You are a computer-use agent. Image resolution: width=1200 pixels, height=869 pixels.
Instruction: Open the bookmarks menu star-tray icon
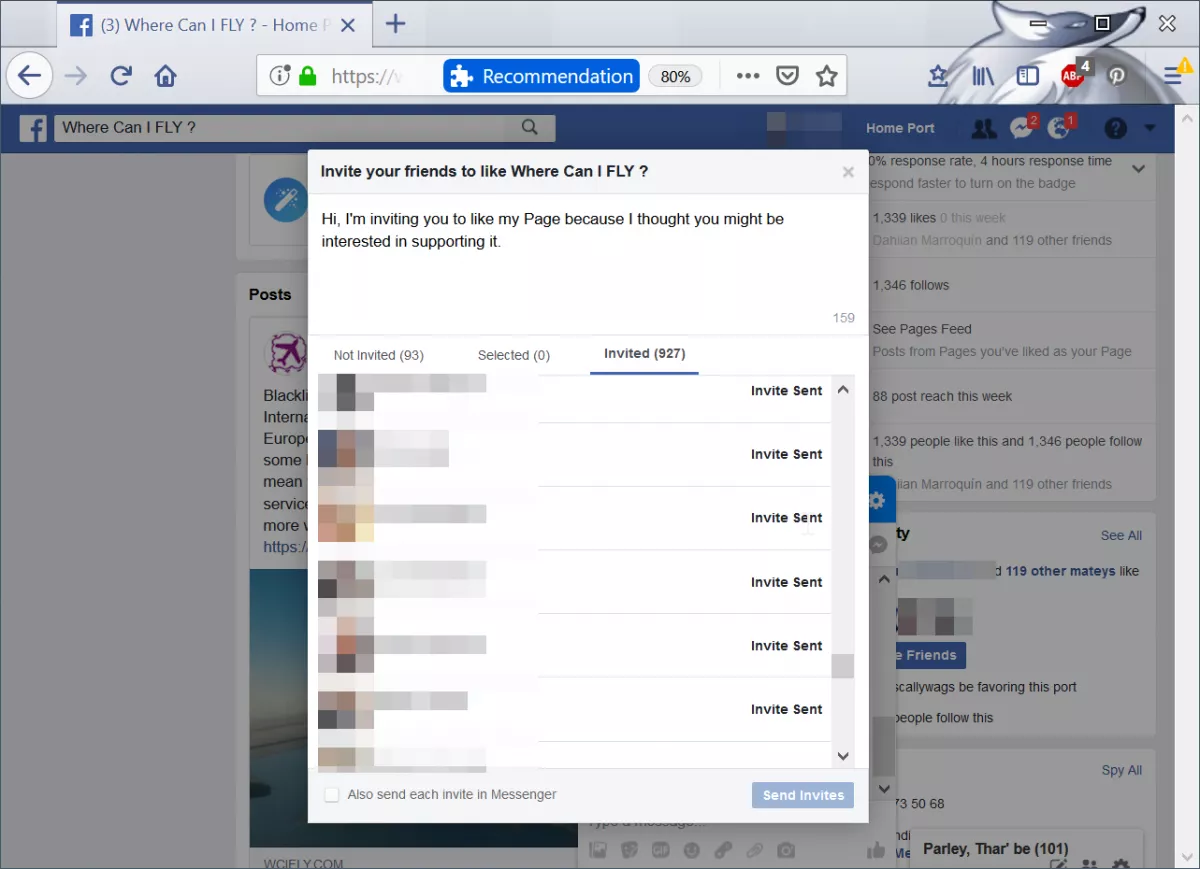(x=938, y=76)
